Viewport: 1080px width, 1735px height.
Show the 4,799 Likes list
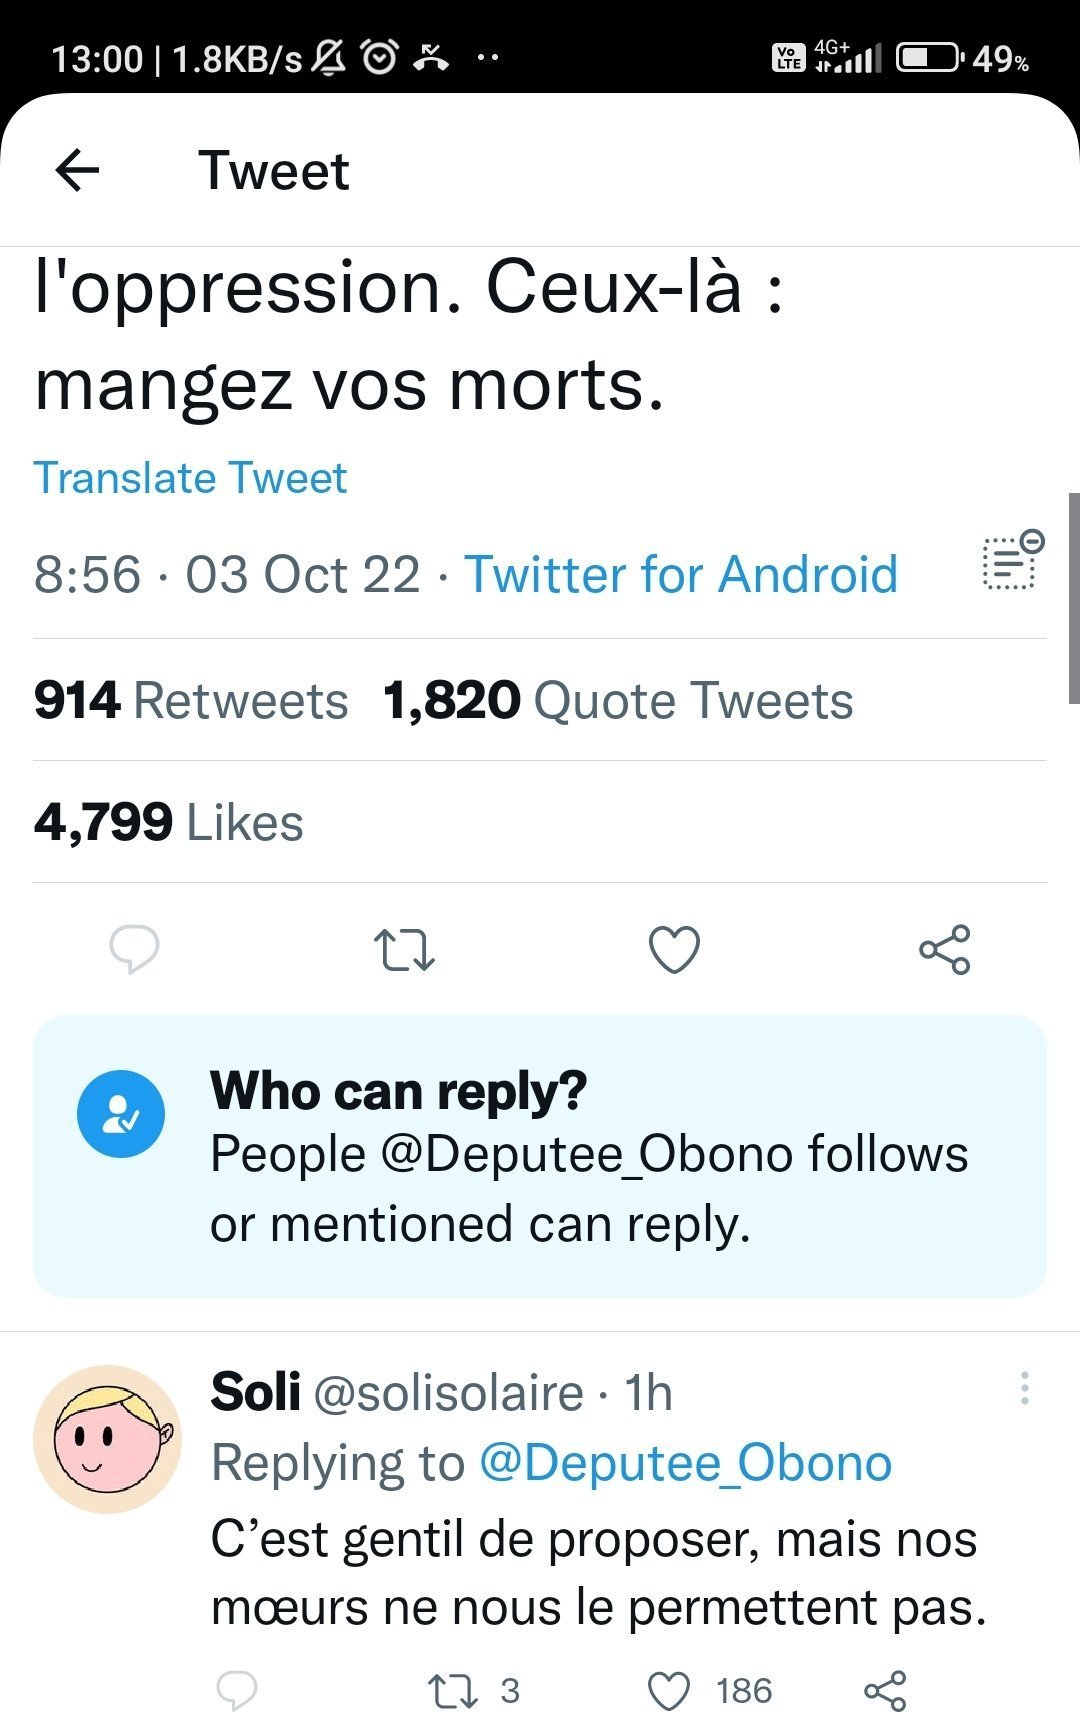(x=168, y=823)
